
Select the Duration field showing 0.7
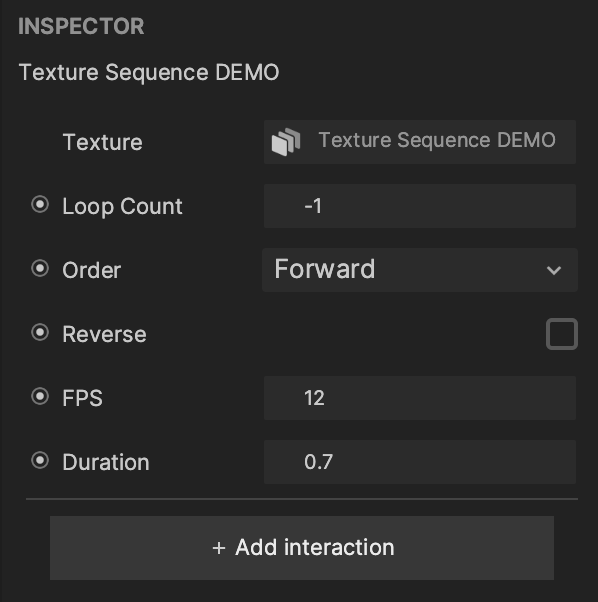click(420, 462)
